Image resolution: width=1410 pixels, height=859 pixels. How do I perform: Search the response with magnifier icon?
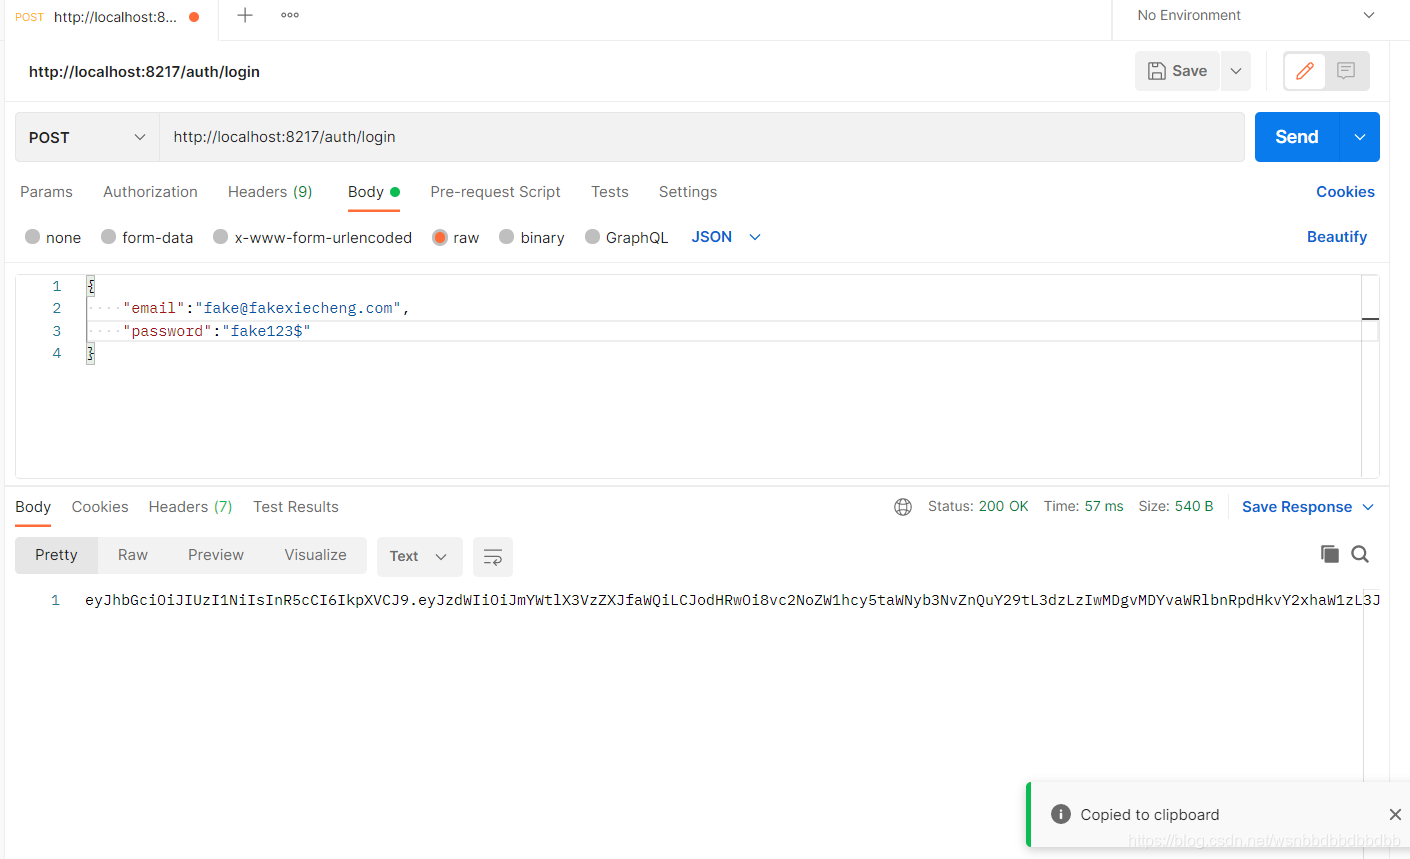pyautogui.click(x=1360, y=554)
